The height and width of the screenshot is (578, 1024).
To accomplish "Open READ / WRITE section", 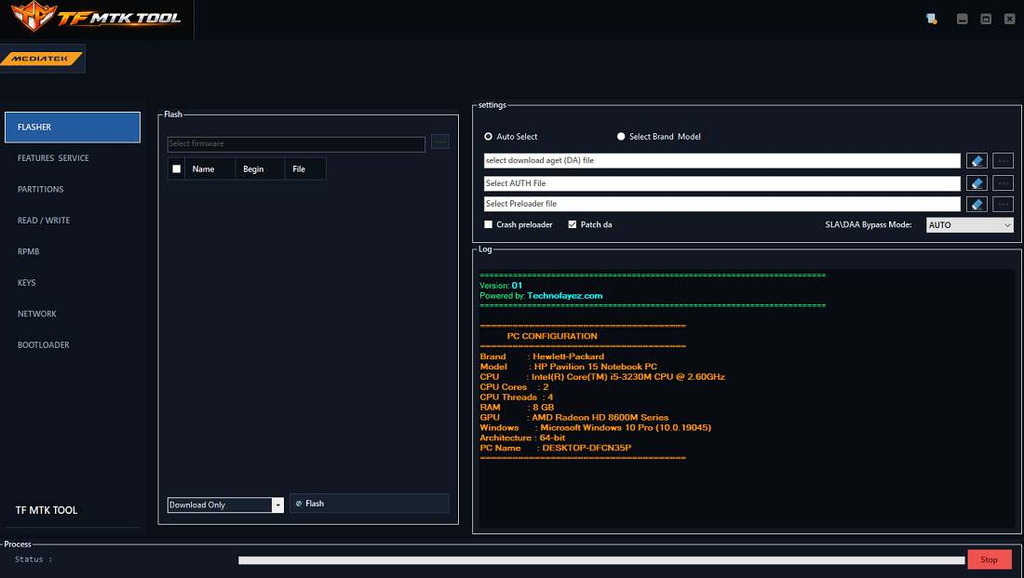I will coord(43,221).
